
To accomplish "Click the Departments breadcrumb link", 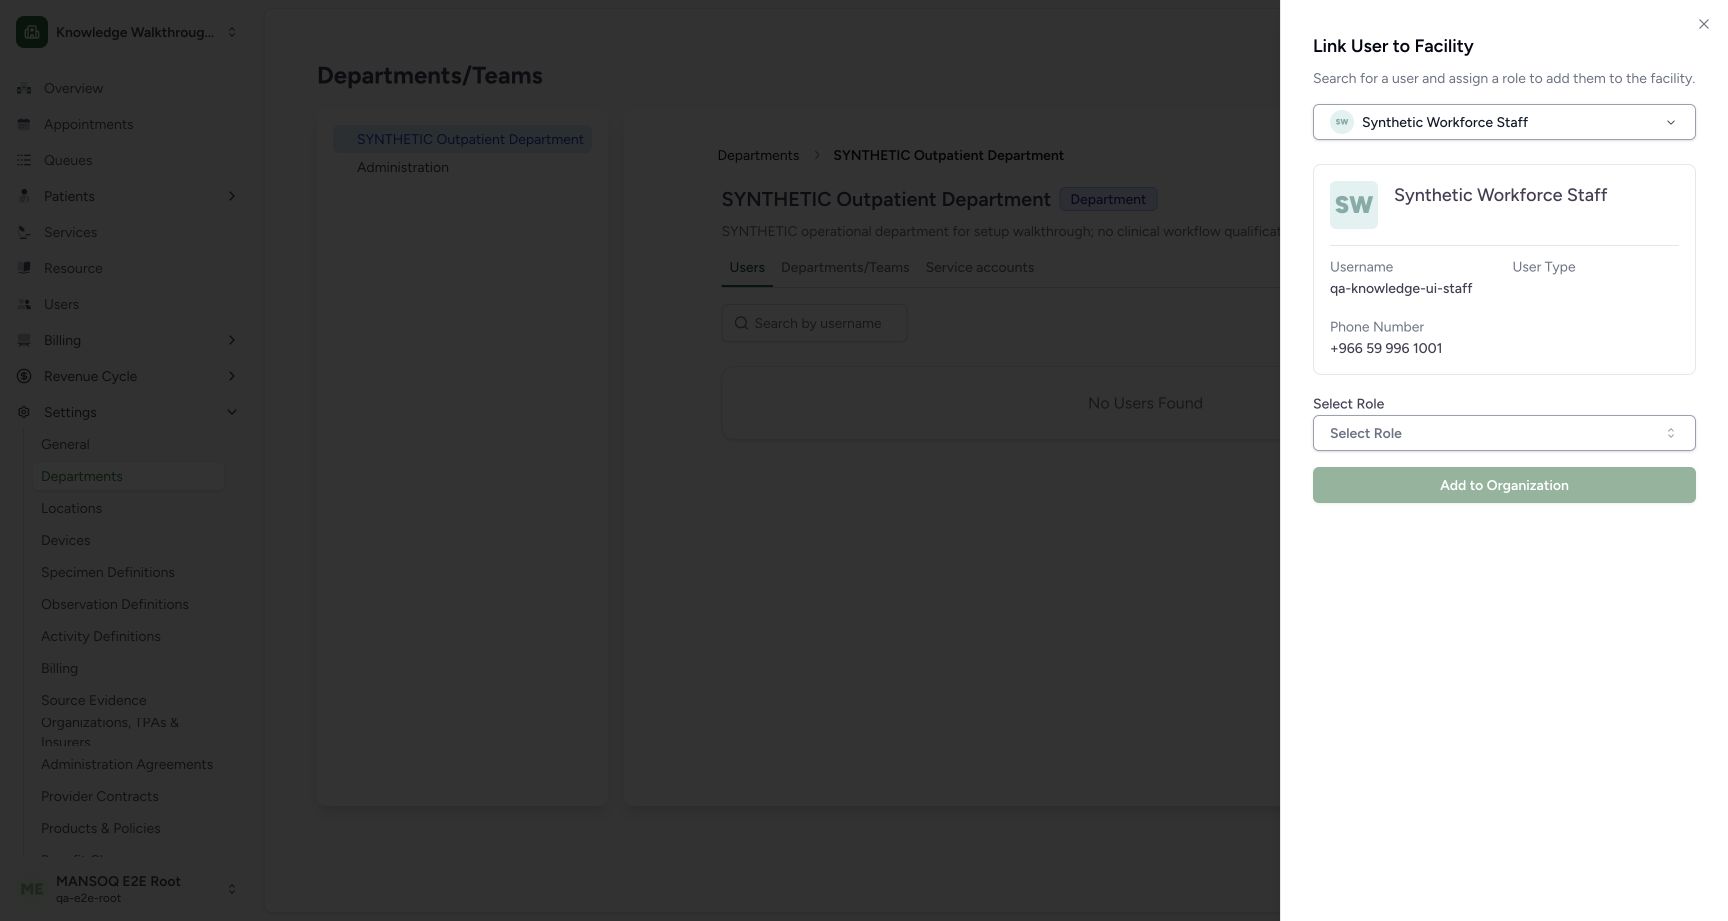I will pos(758,155).
